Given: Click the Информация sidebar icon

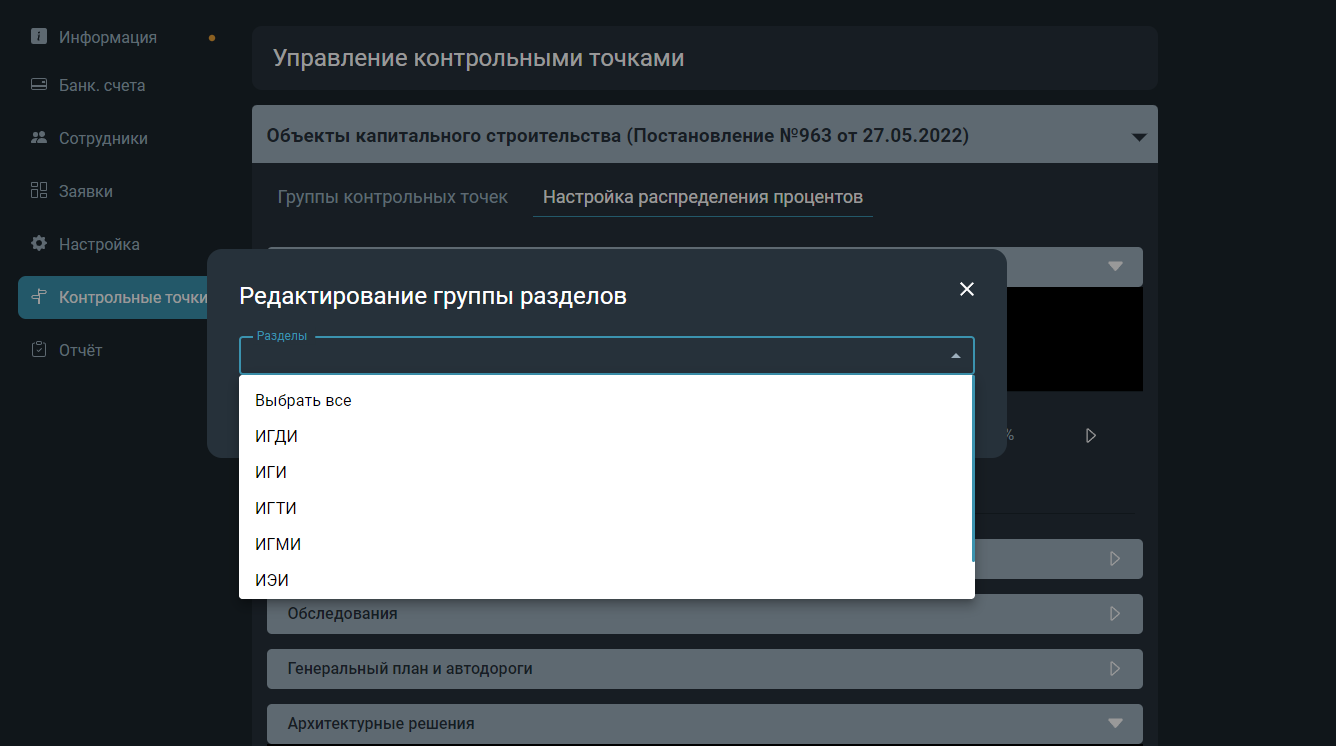Looking at the screenshot, I should click(39, 37).
